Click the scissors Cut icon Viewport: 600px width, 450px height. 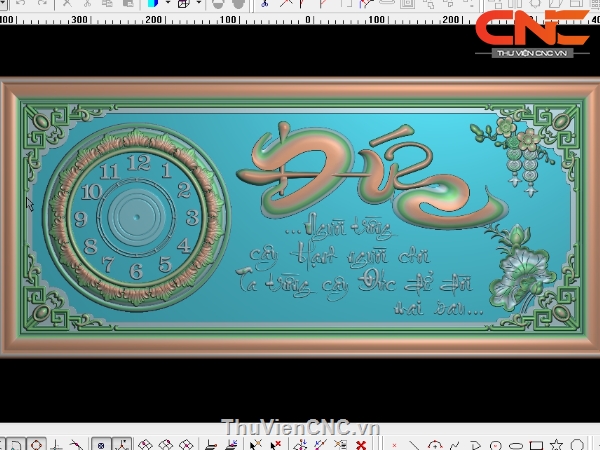pos(86,4)
